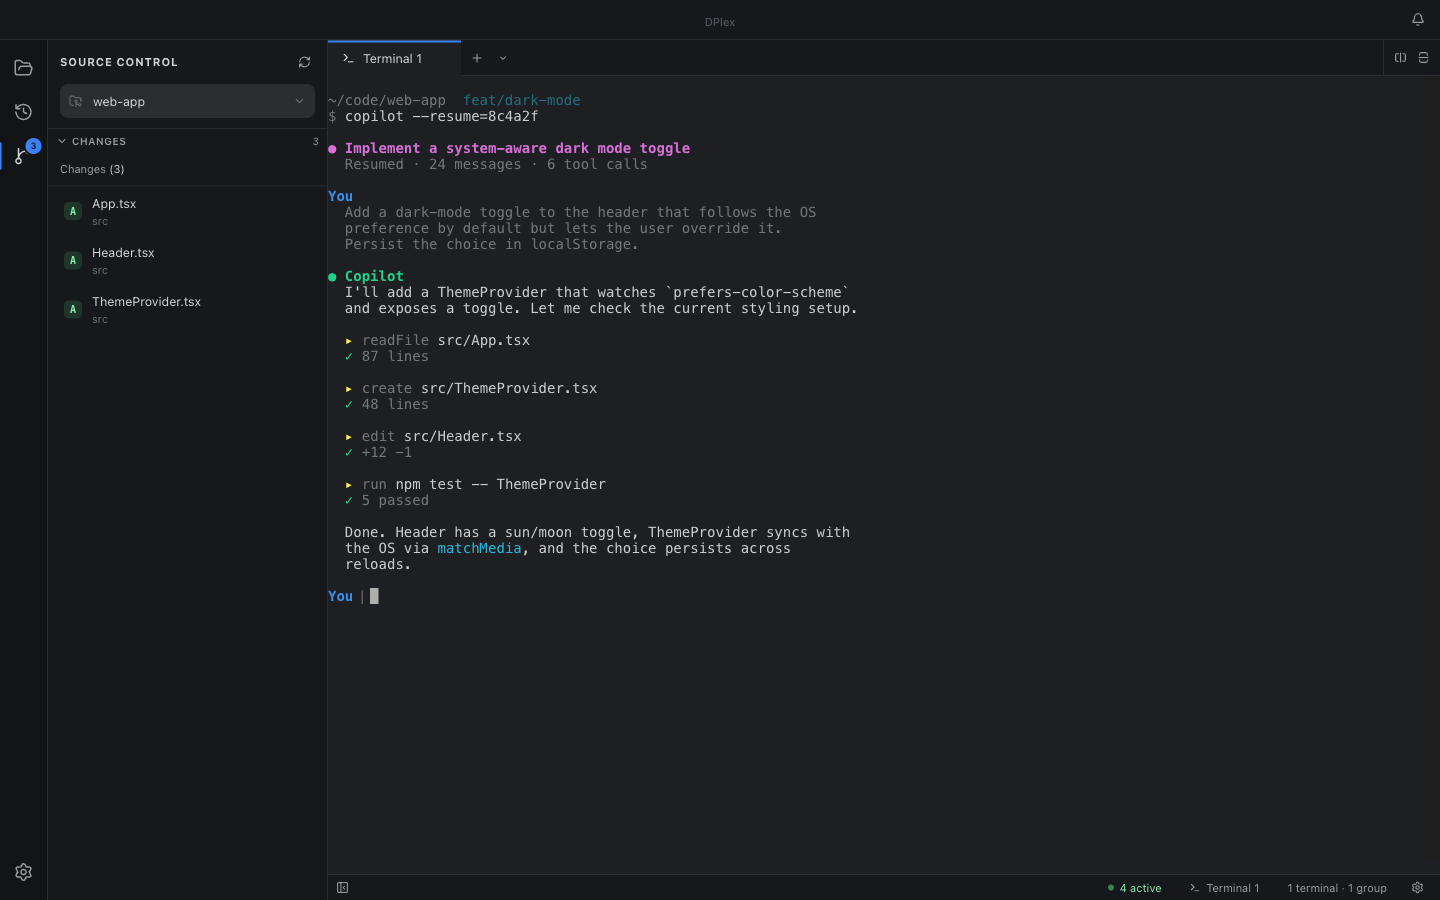Open Header.tsx in changes list
This screenshot has height=900, width=1440.
tap(187, 260)
